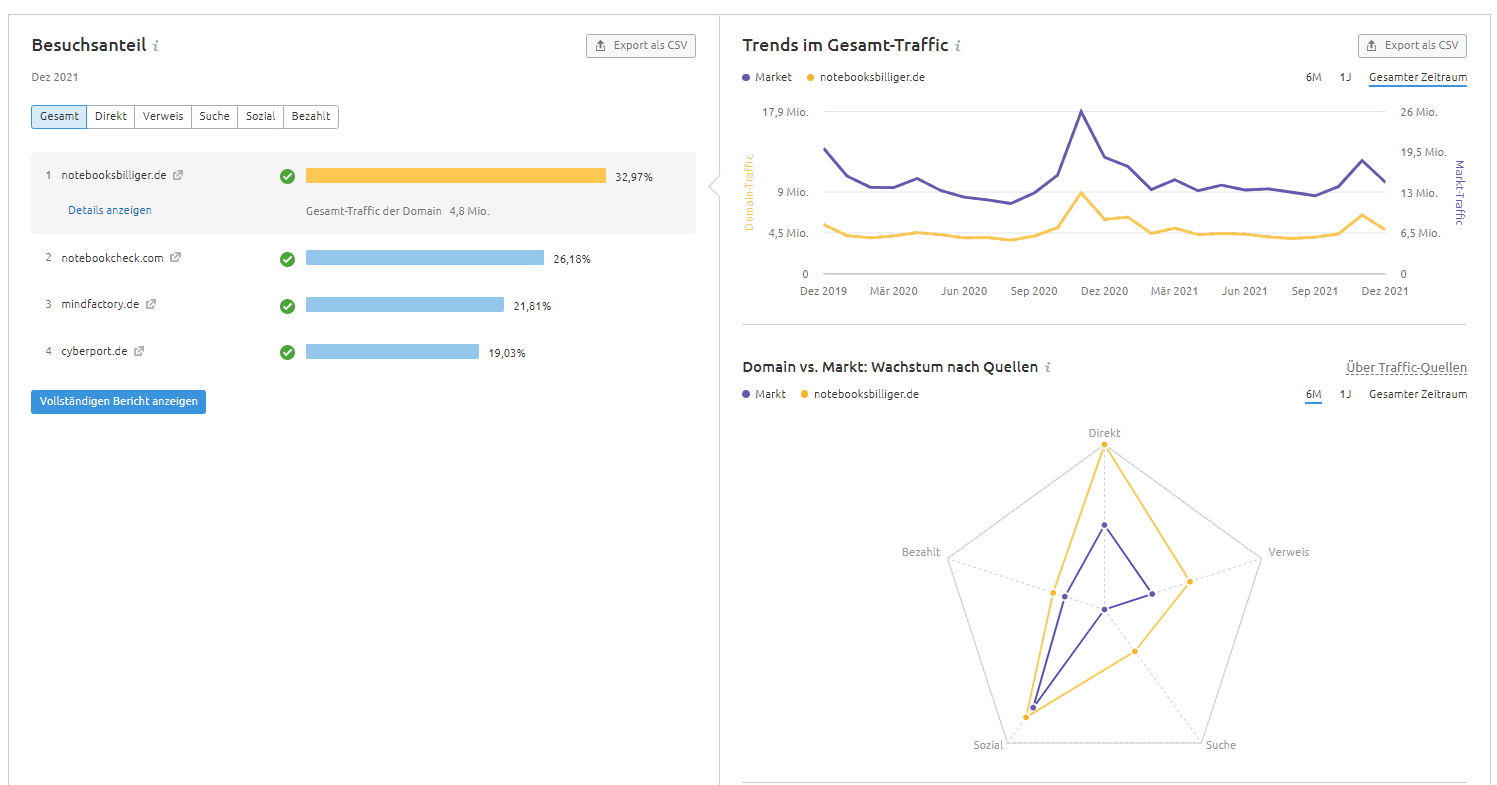Click green checkmark for notebookcheck.com row
1497x785 pixels.
[287, 259]
